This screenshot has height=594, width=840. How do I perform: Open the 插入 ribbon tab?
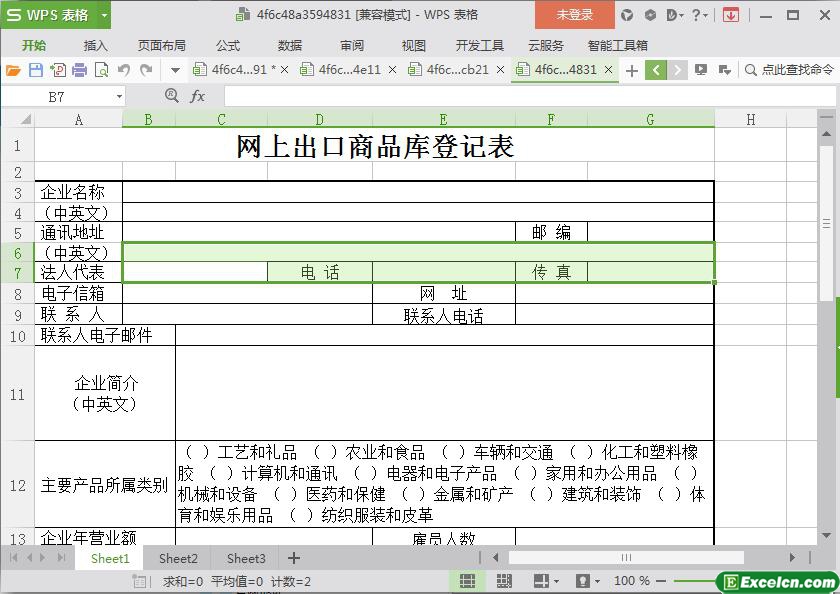[95, 45]
